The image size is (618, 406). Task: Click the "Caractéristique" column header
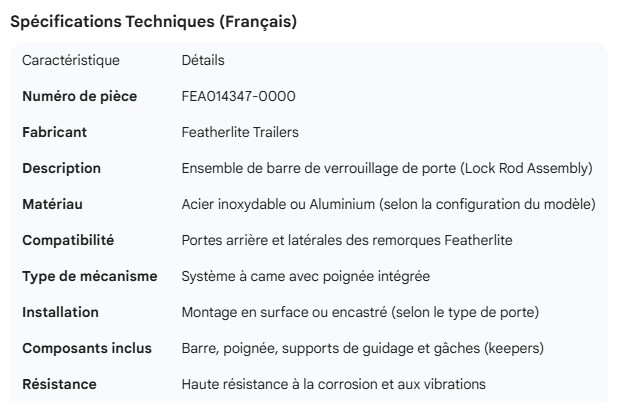[x=71, y=61]
